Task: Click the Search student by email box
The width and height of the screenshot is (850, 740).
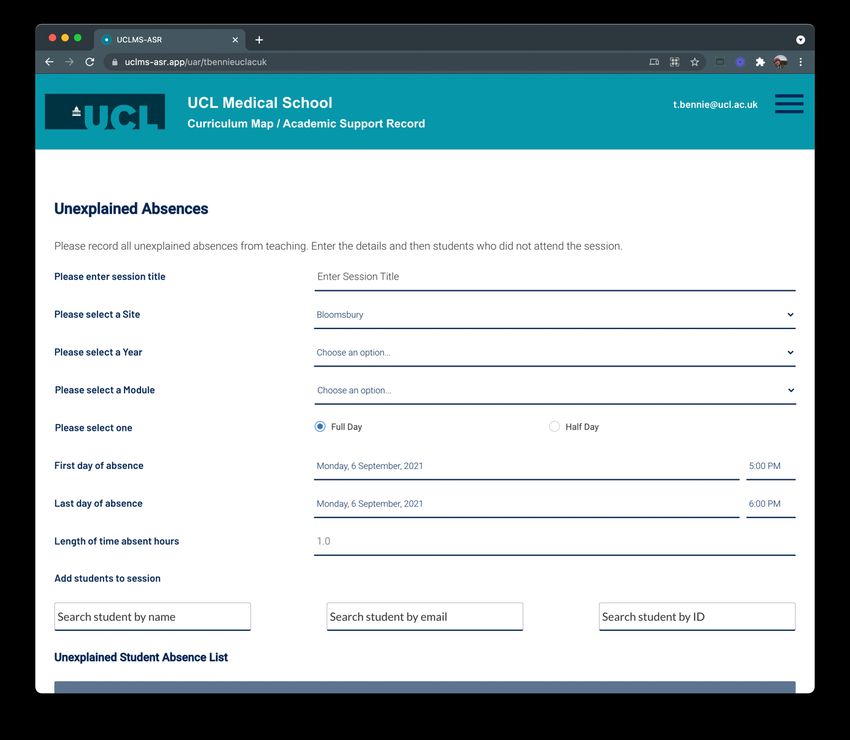Action: pos(424,616)
